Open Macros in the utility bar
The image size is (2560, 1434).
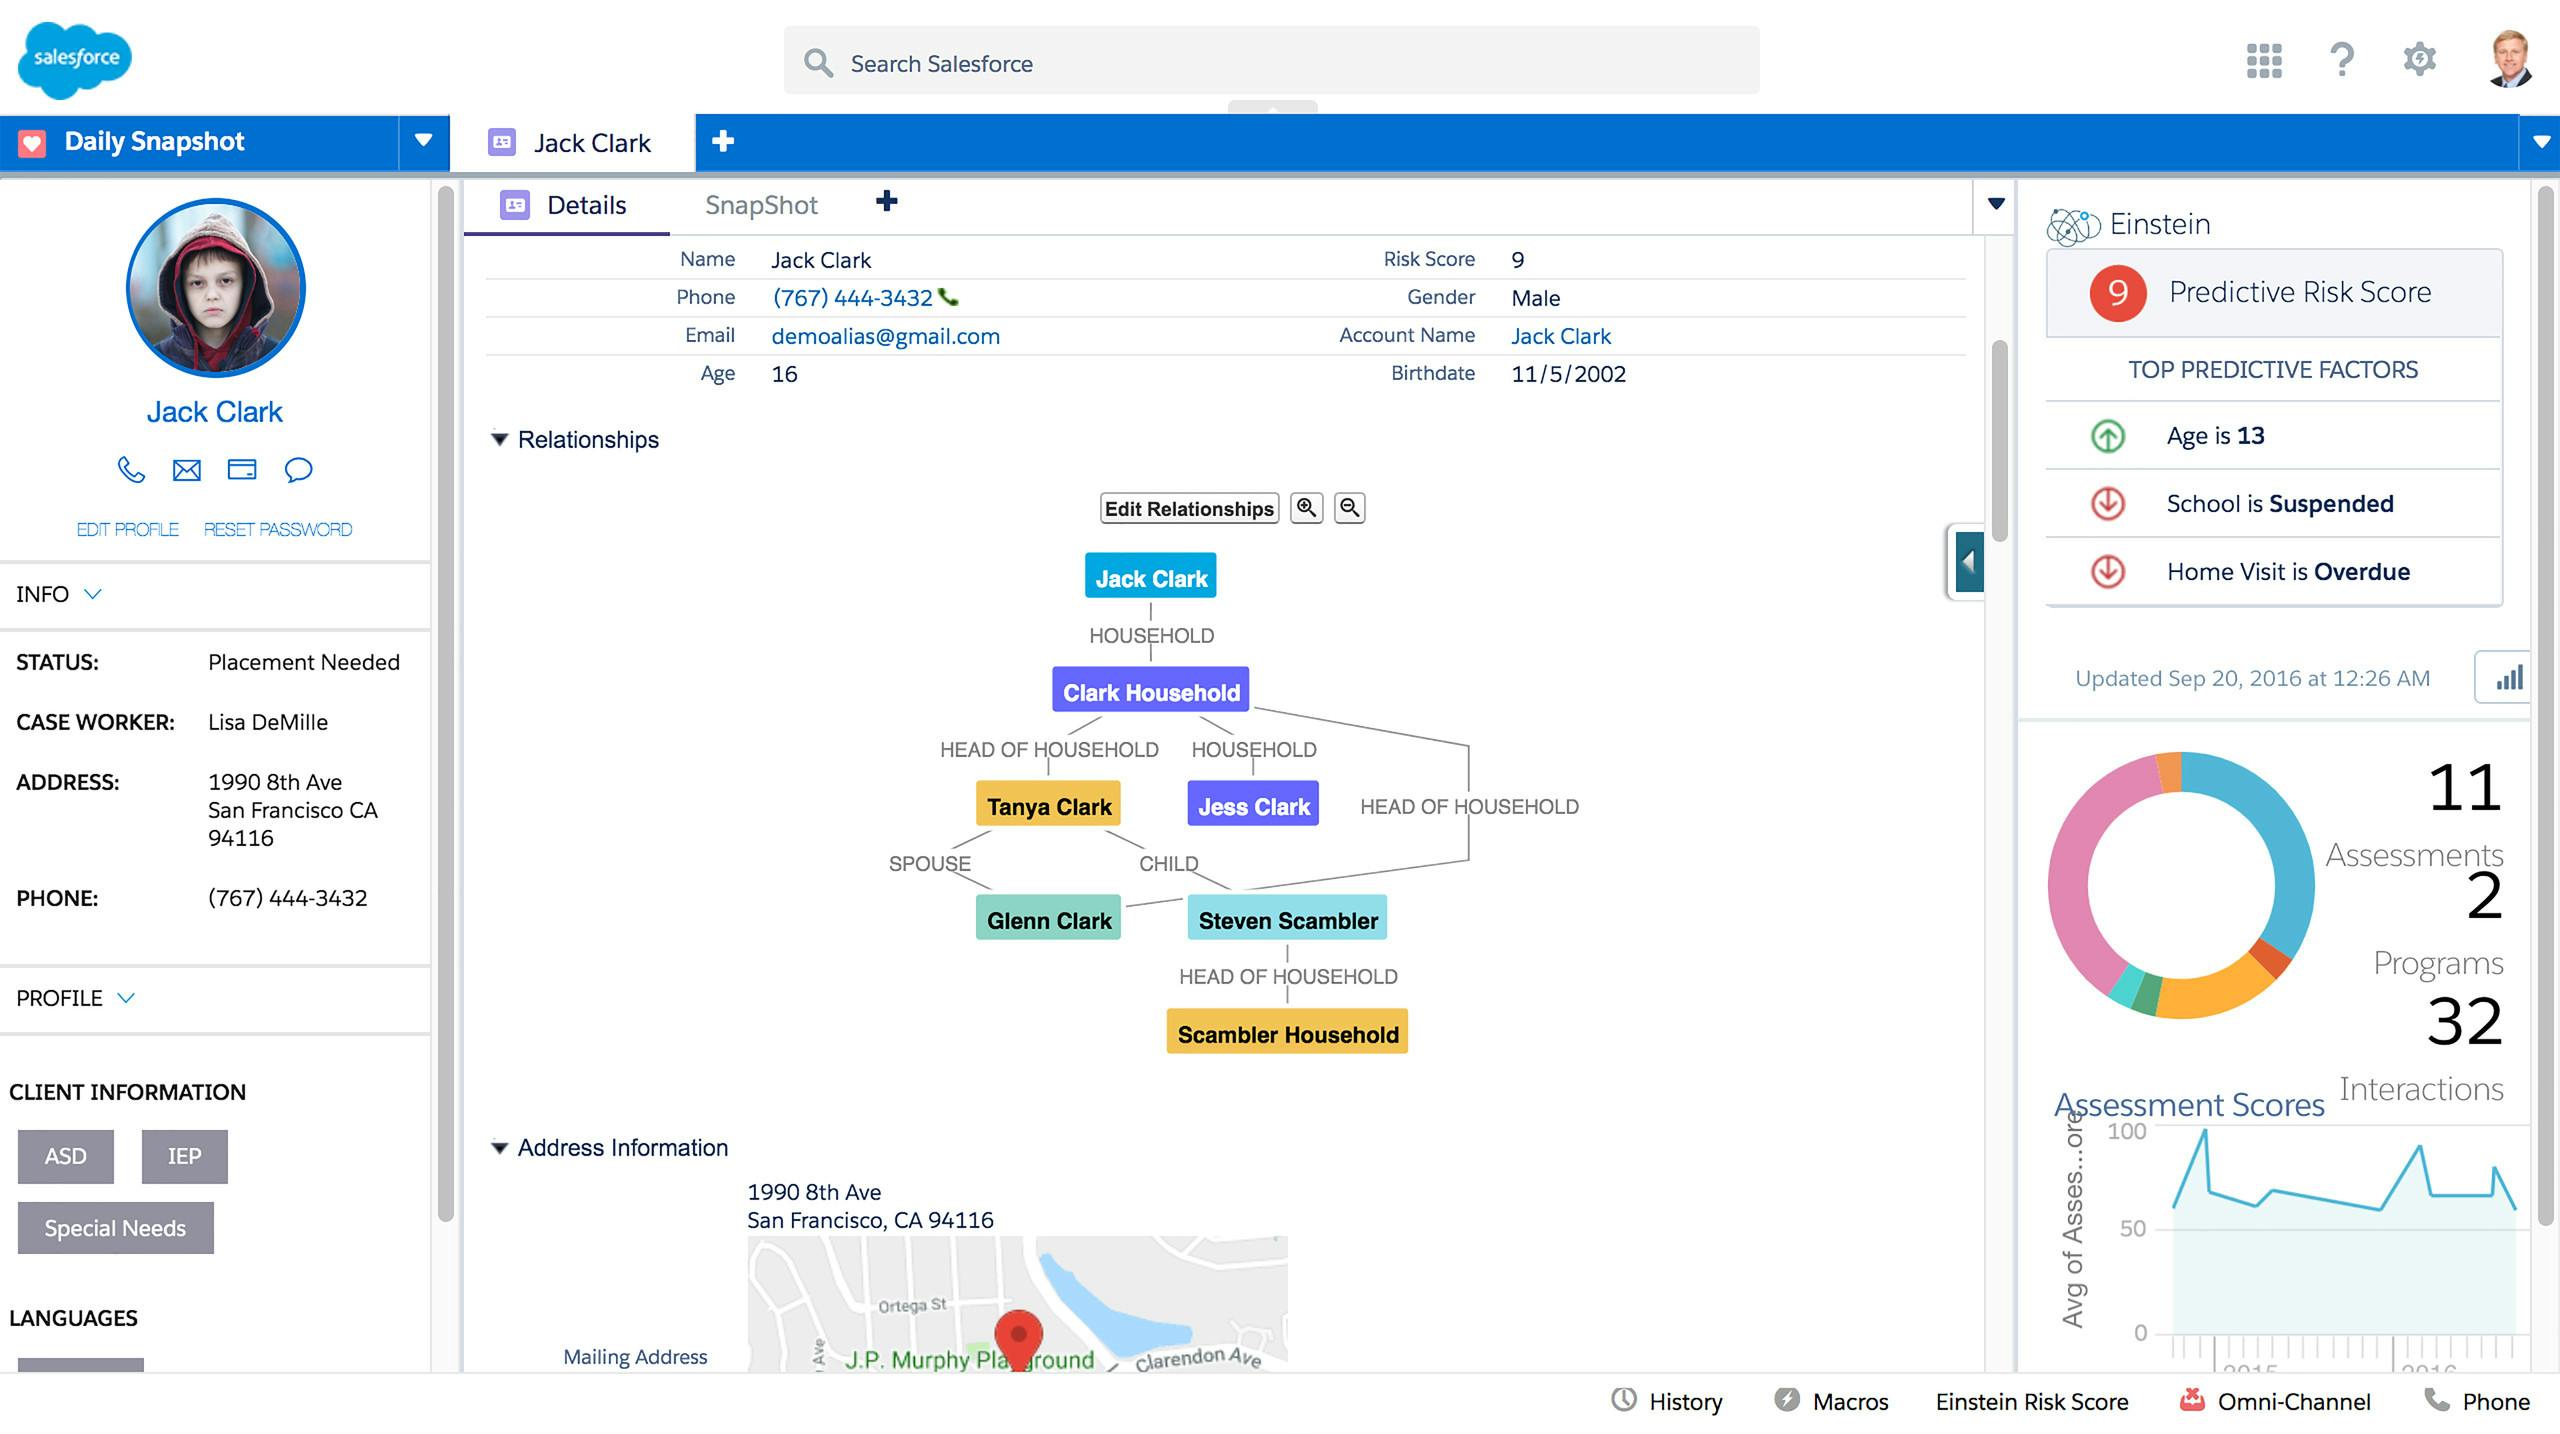1831,1402
